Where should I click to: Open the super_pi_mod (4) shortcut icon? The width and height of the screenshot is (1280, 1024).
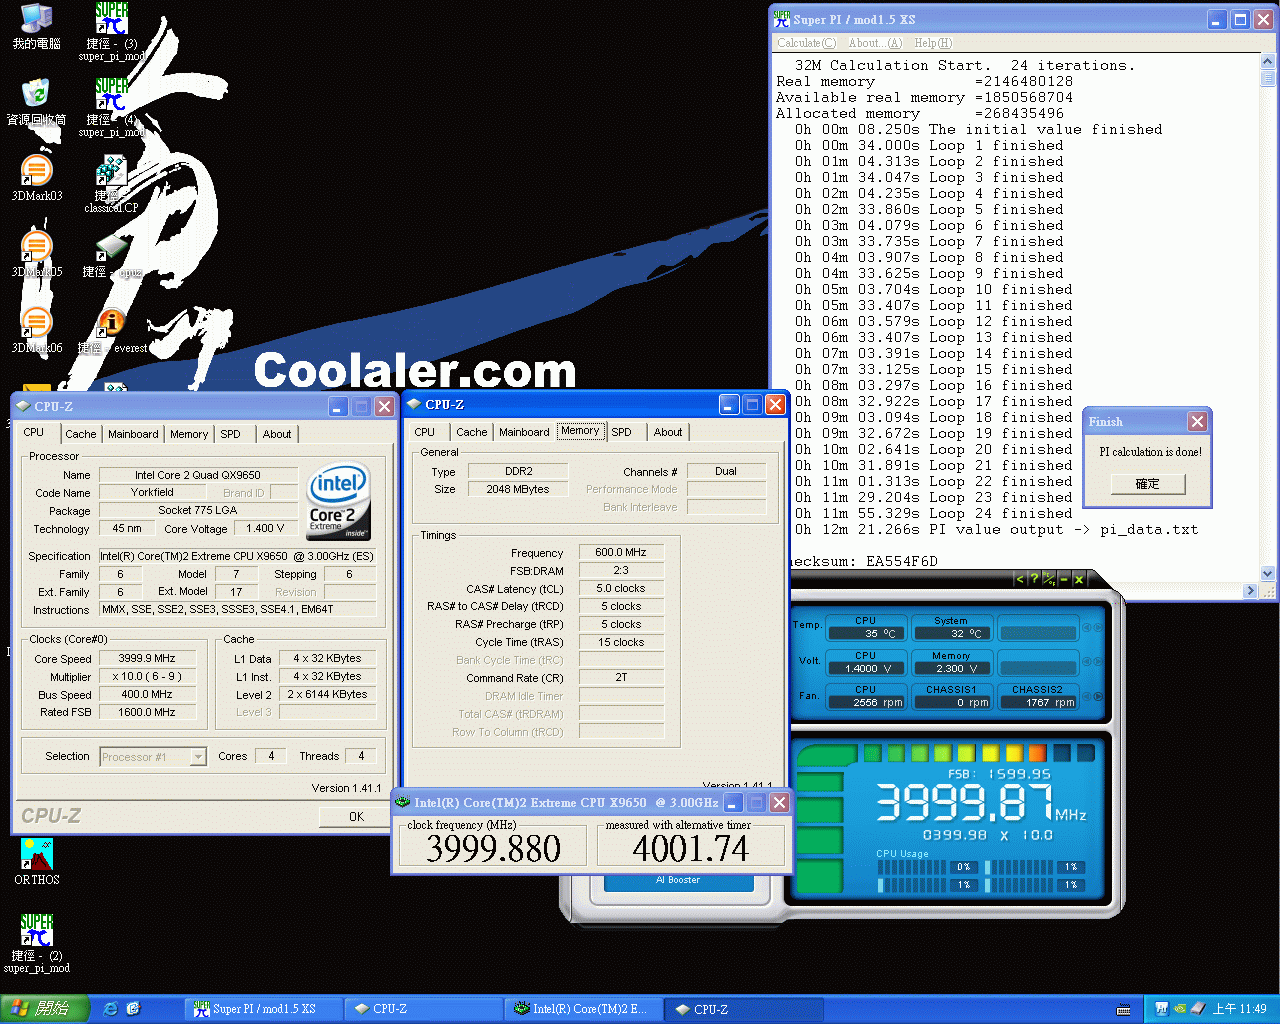pyautogui.click(x=111, y=108)
